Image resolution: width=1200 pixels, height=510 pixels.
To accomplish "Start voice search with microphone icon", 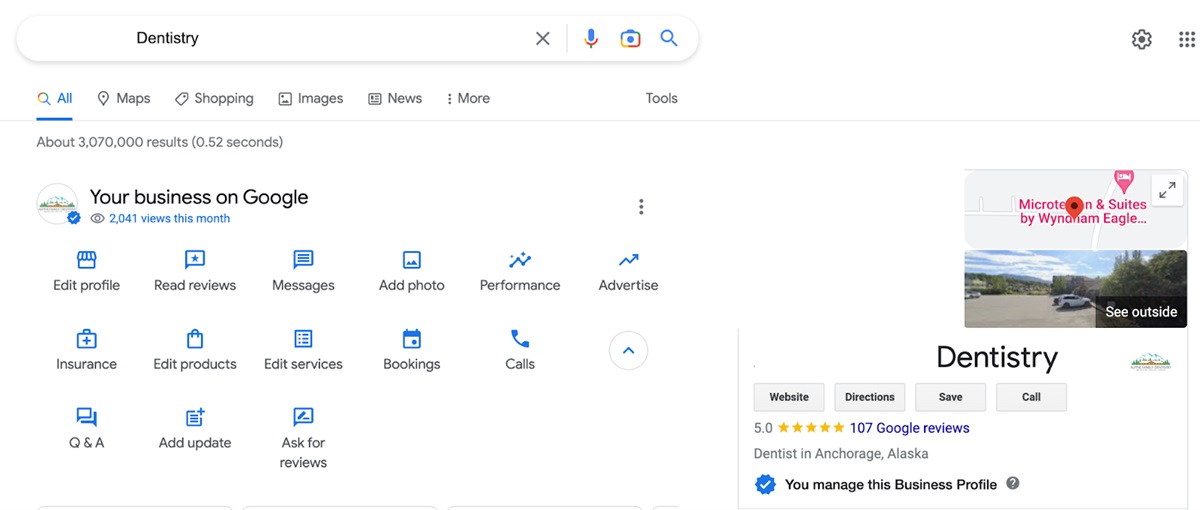I will pyautogui.click(x=591, y=38).
